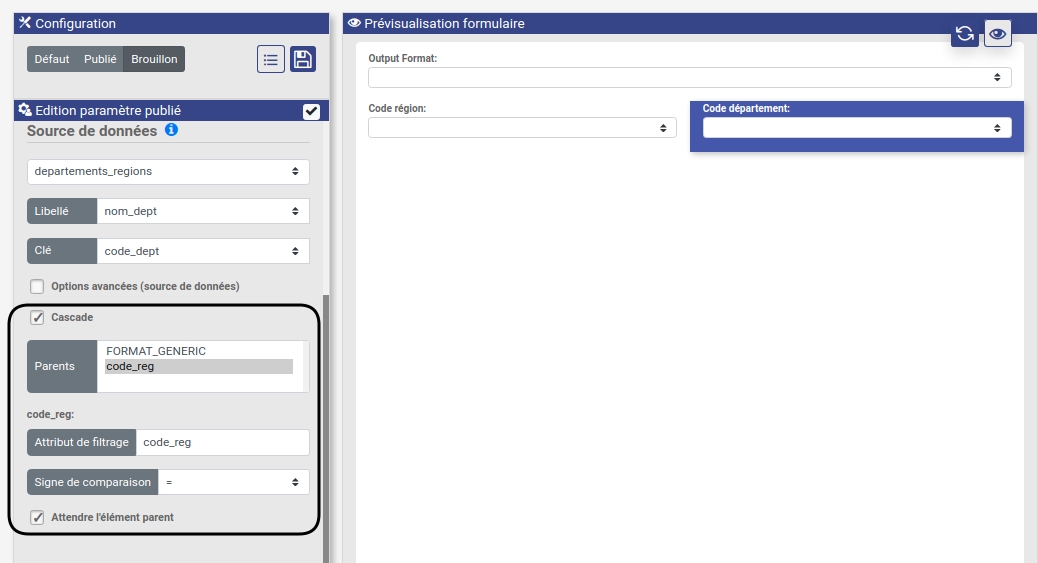1038x563 pixels.
Task: Click the list view icon button
Action: [271, 59]
